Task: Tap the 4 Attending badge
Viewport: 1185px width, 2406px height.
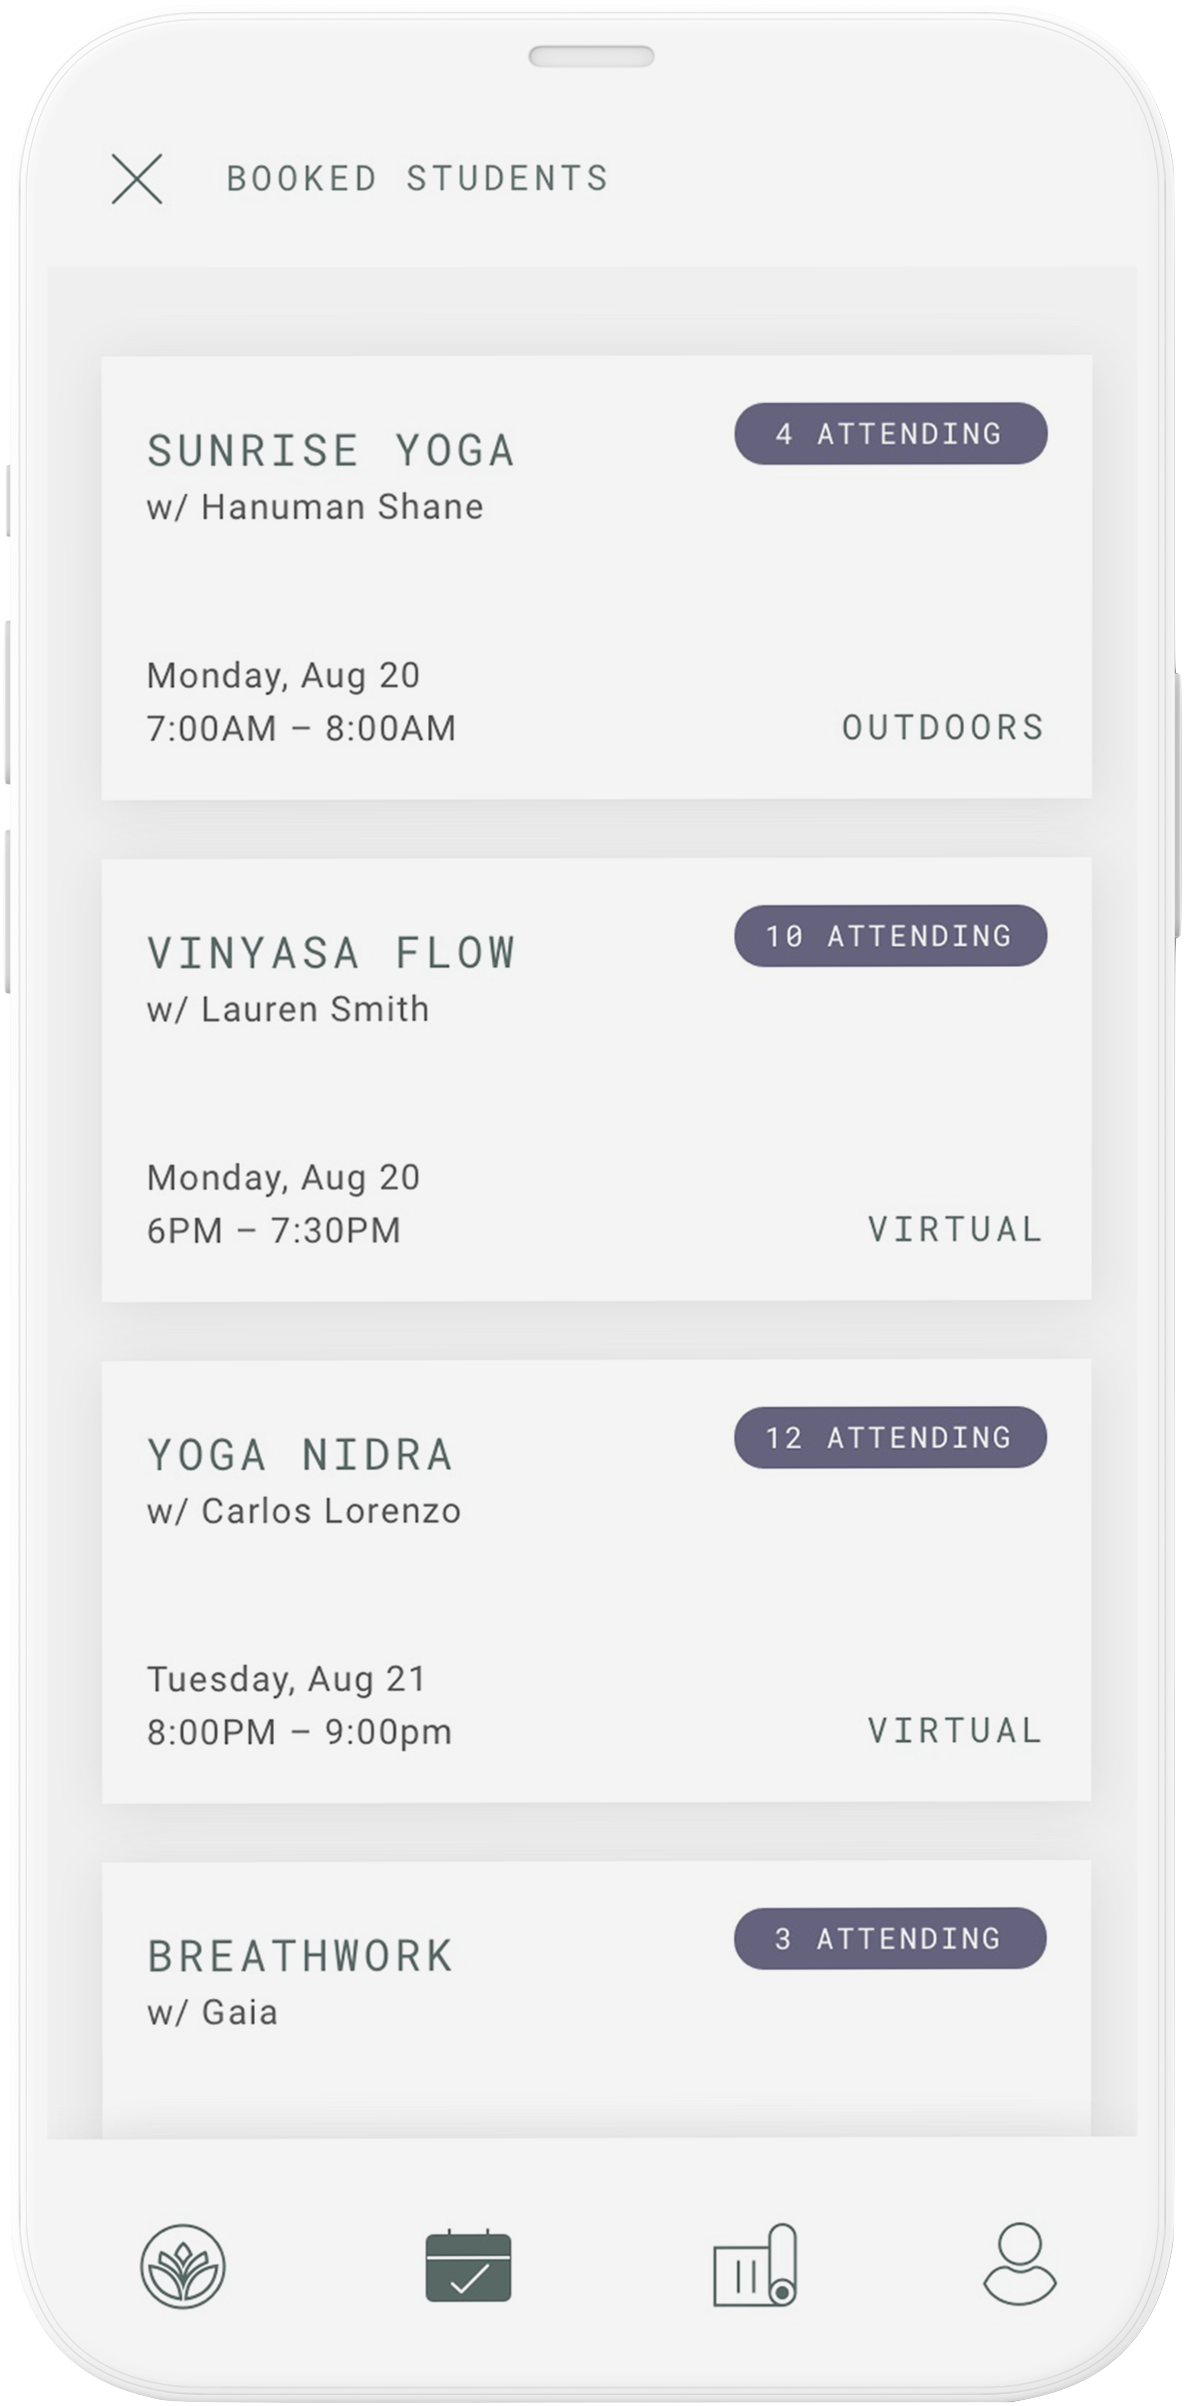Action: [x=890, y=434]
